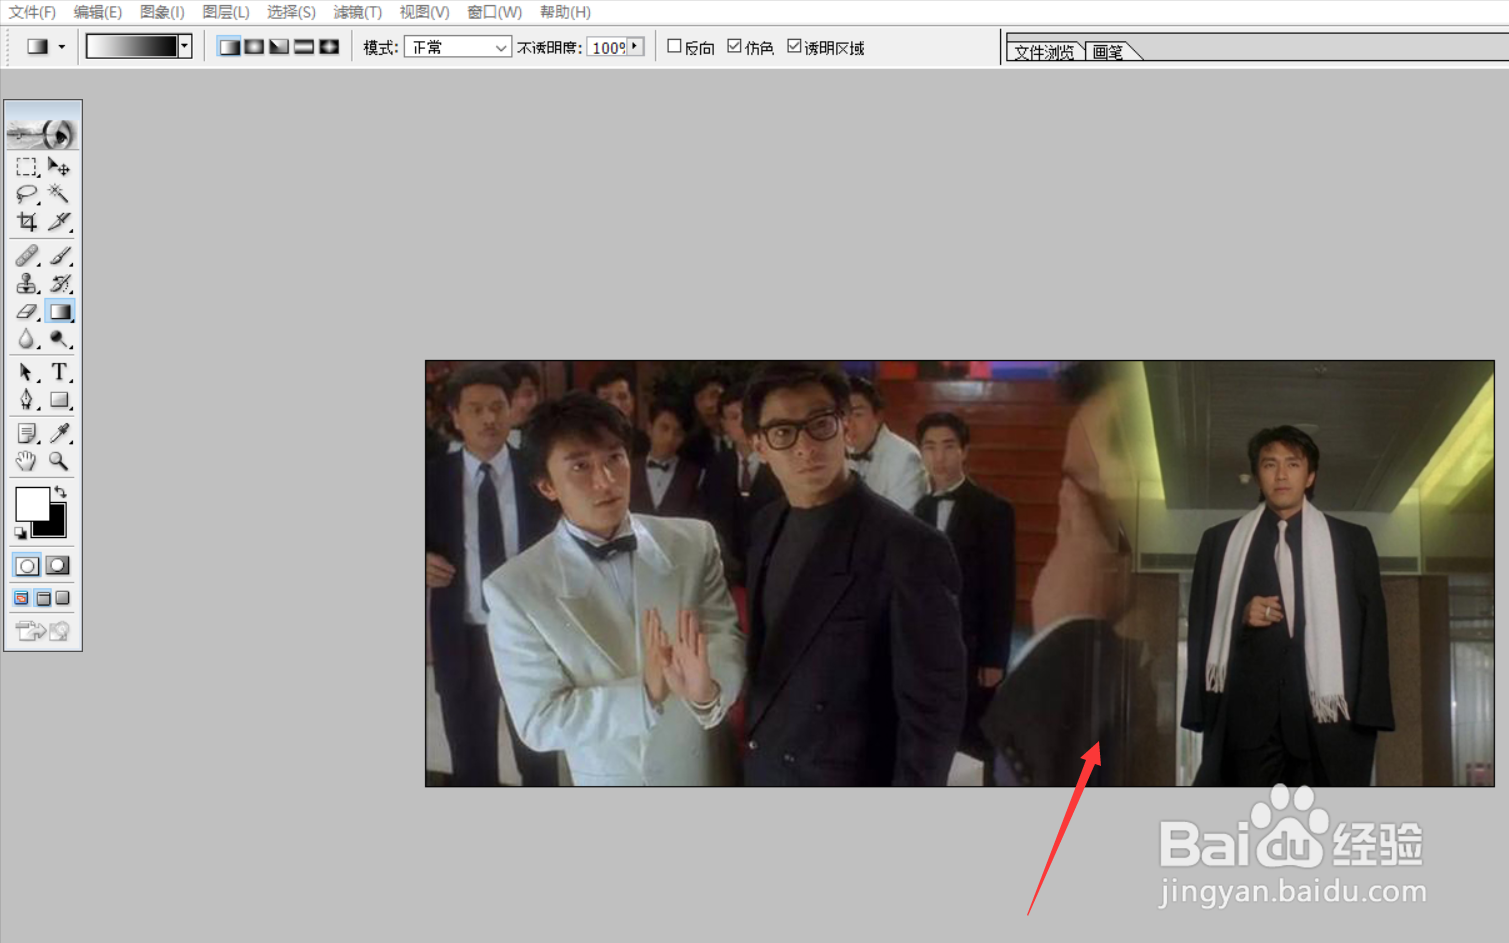Select the Notes tool

(x=27, y=433)
